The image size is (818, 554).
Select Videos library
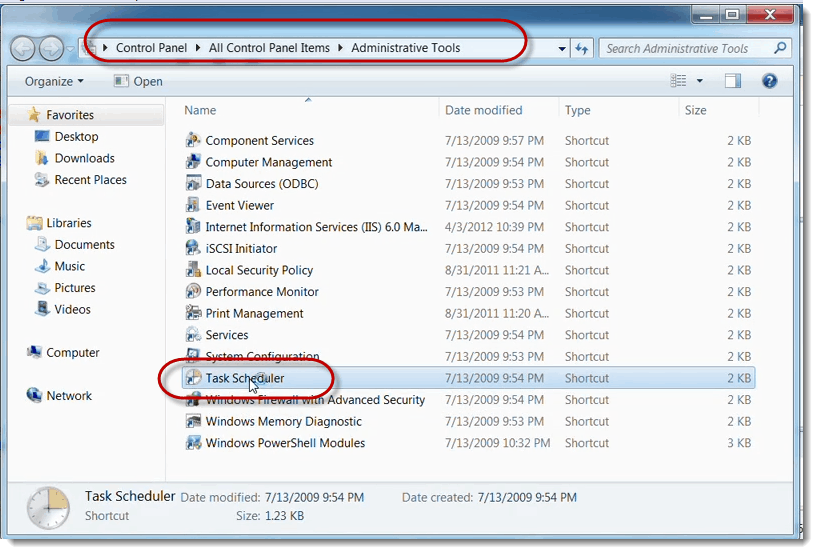[72, 309]
